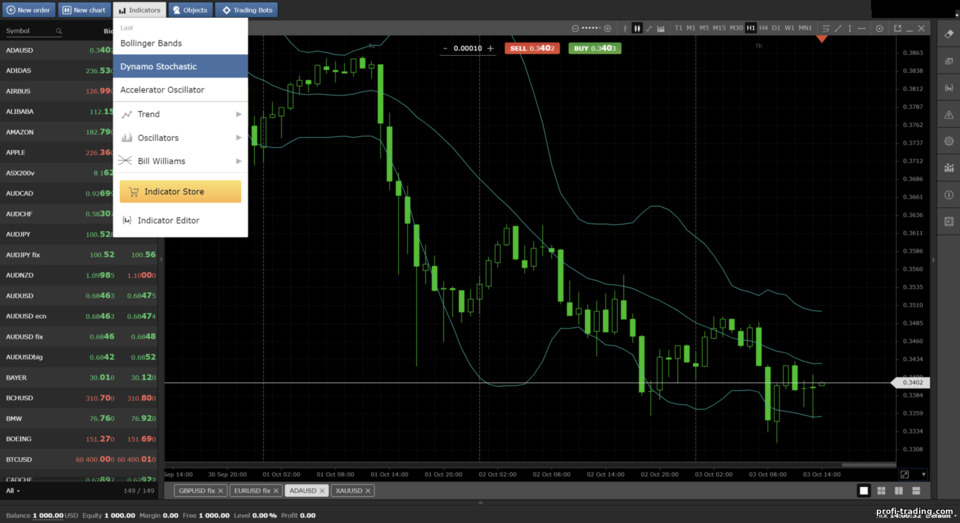The height and width of the screenshot is (523, 960).
Task: Select M30 timeframe
Action: [x=736, y=28]
